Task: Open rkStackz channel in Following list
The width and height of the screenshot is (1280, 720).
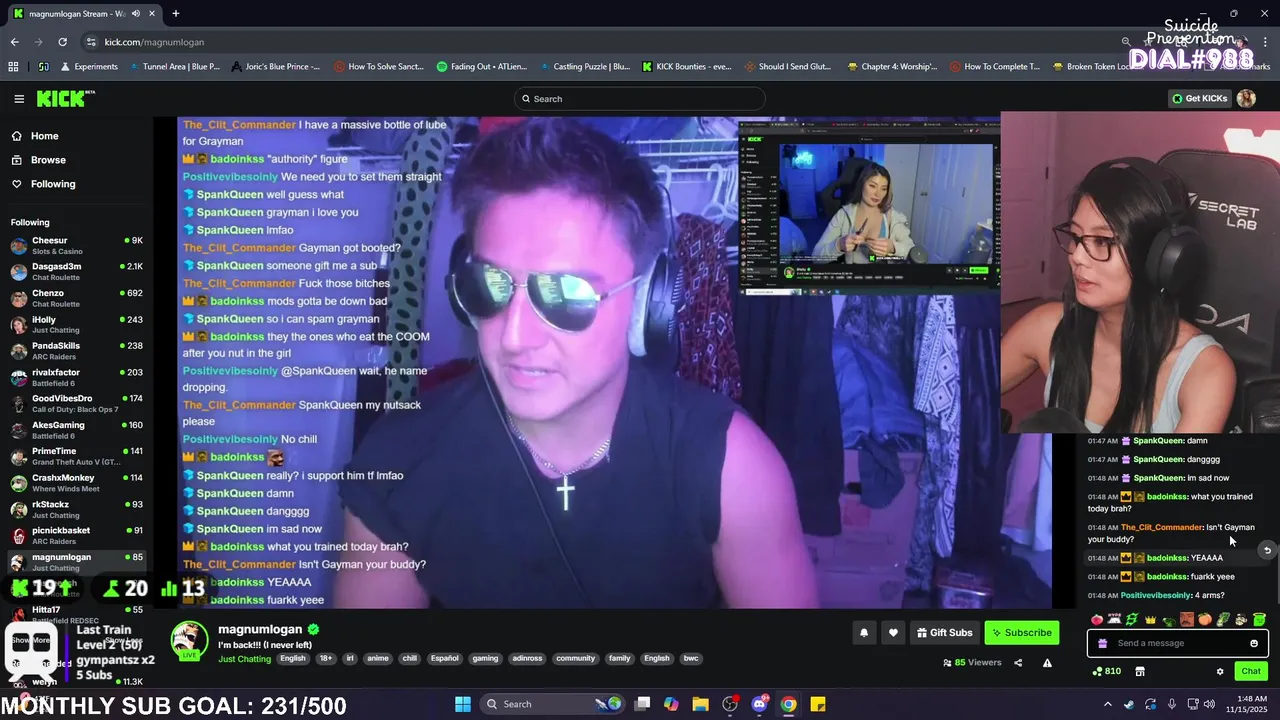Action: (77, 510)
